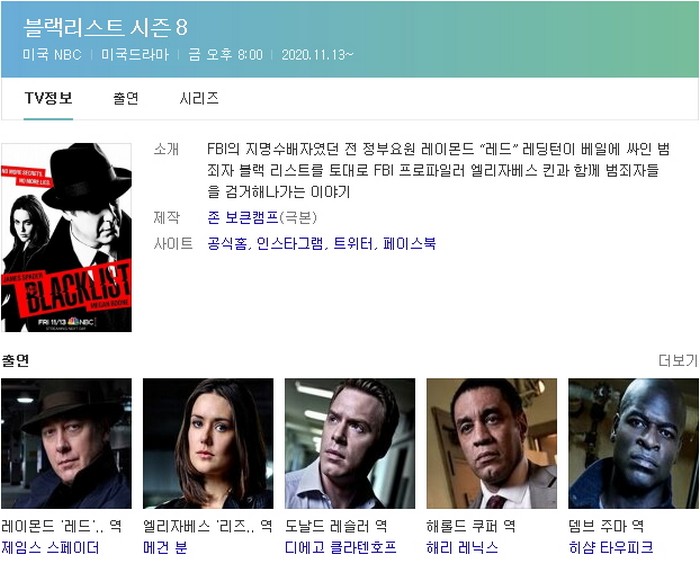Visit the 공식홈 official site link
This screenshot has width=700, height=564.
coord(227,243)
